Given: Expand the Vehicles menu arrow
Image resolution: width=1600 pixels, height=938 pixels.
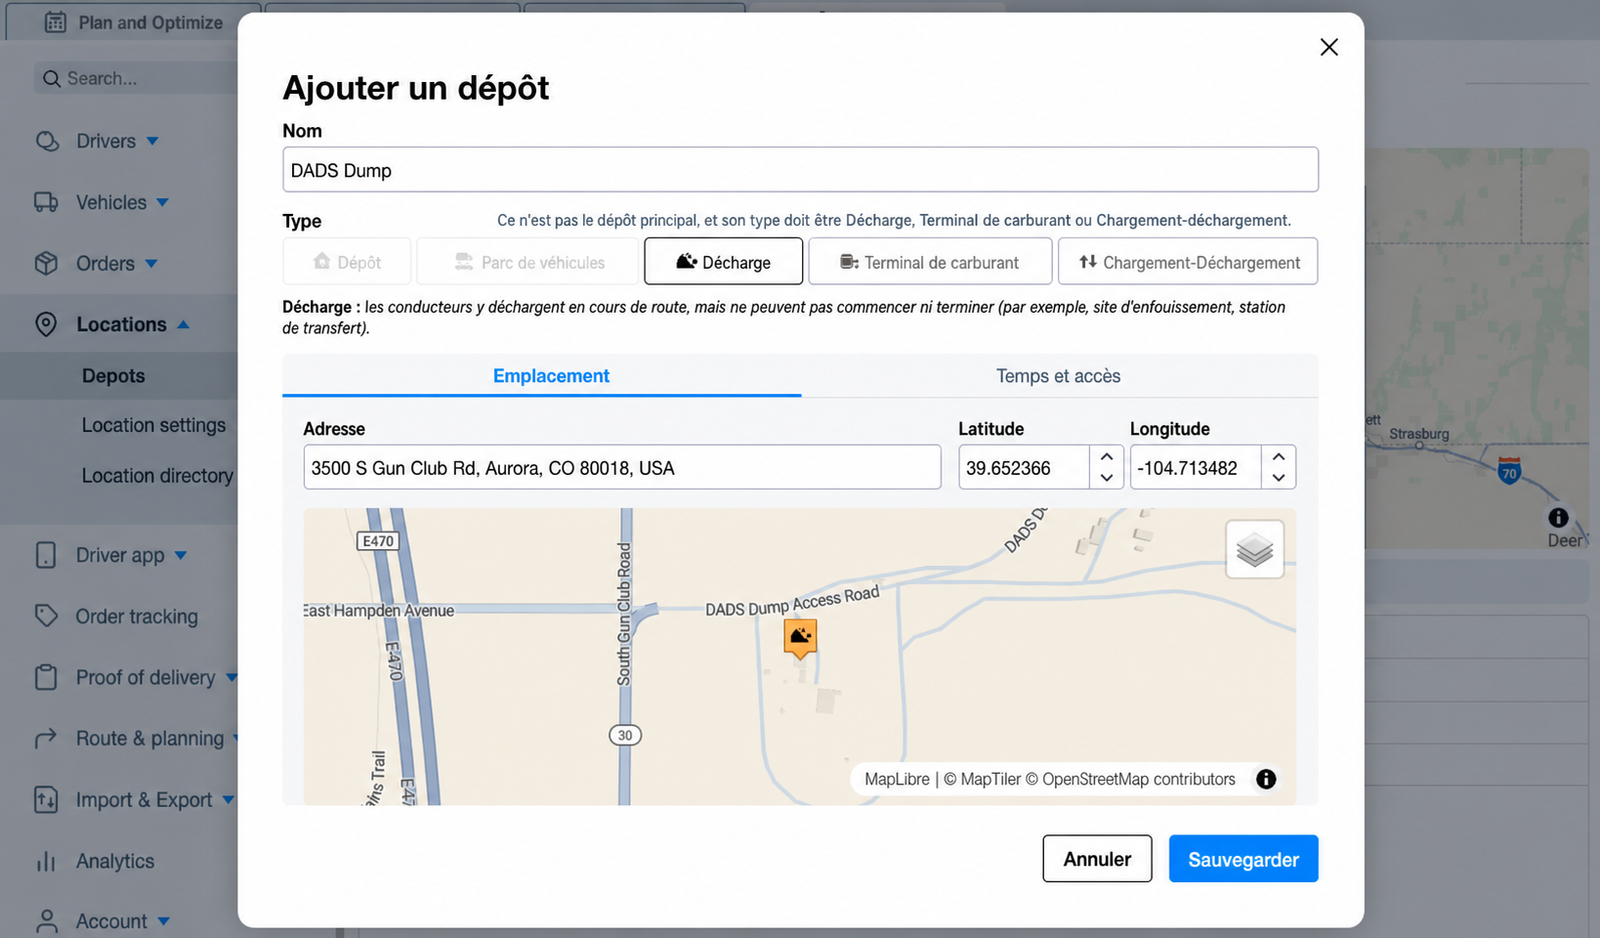Looking at the screenshot, I should click(163, 202).
